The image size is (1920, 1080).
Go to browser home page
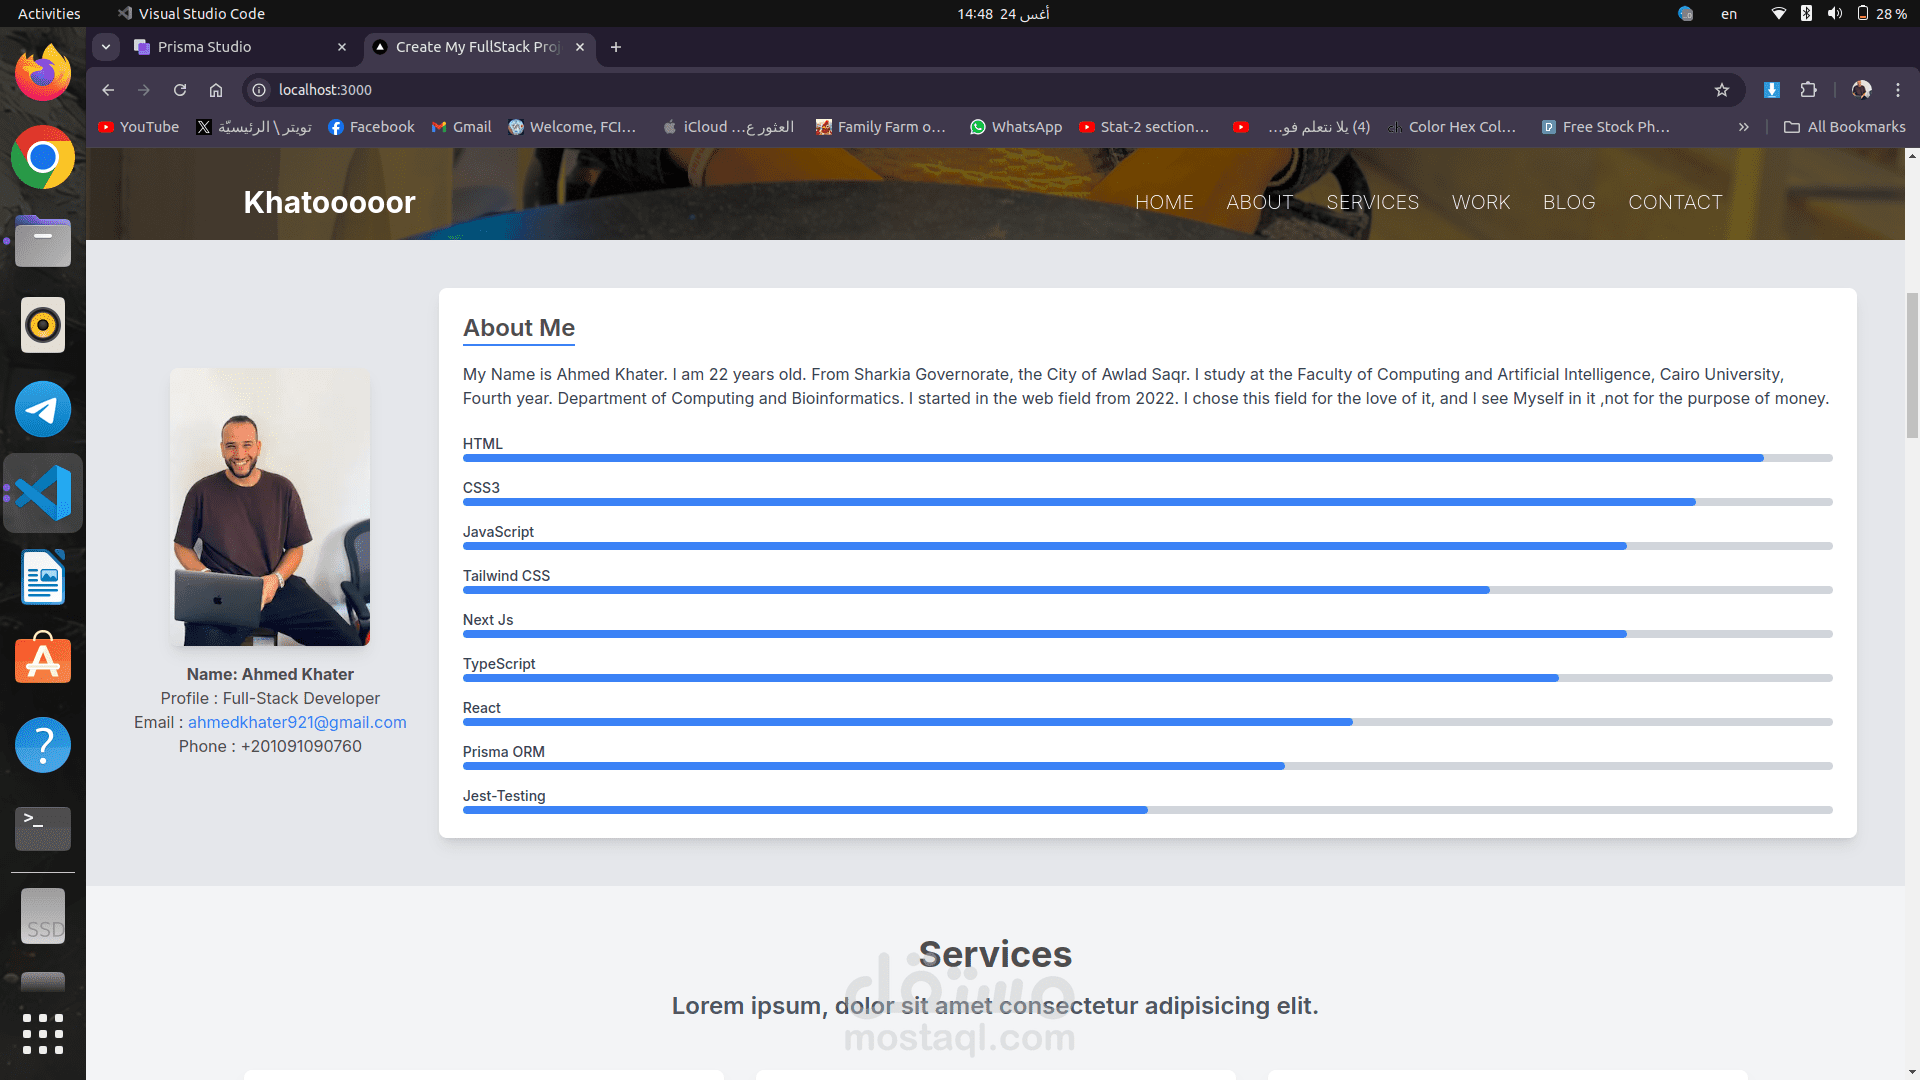click(216, 90)
